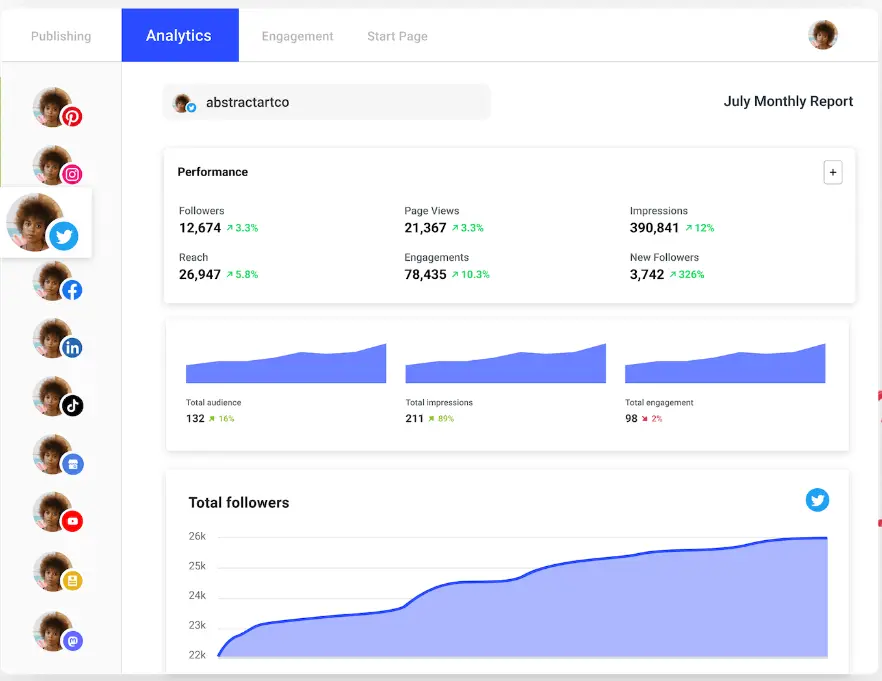Select the YouTube account in sidebar
882x681 pixels.
[56, 514]
